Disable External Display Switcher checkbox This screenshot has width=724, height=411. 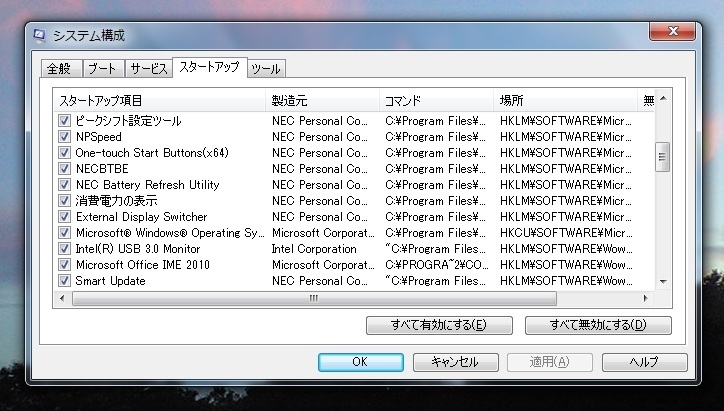tap(64, 217)
